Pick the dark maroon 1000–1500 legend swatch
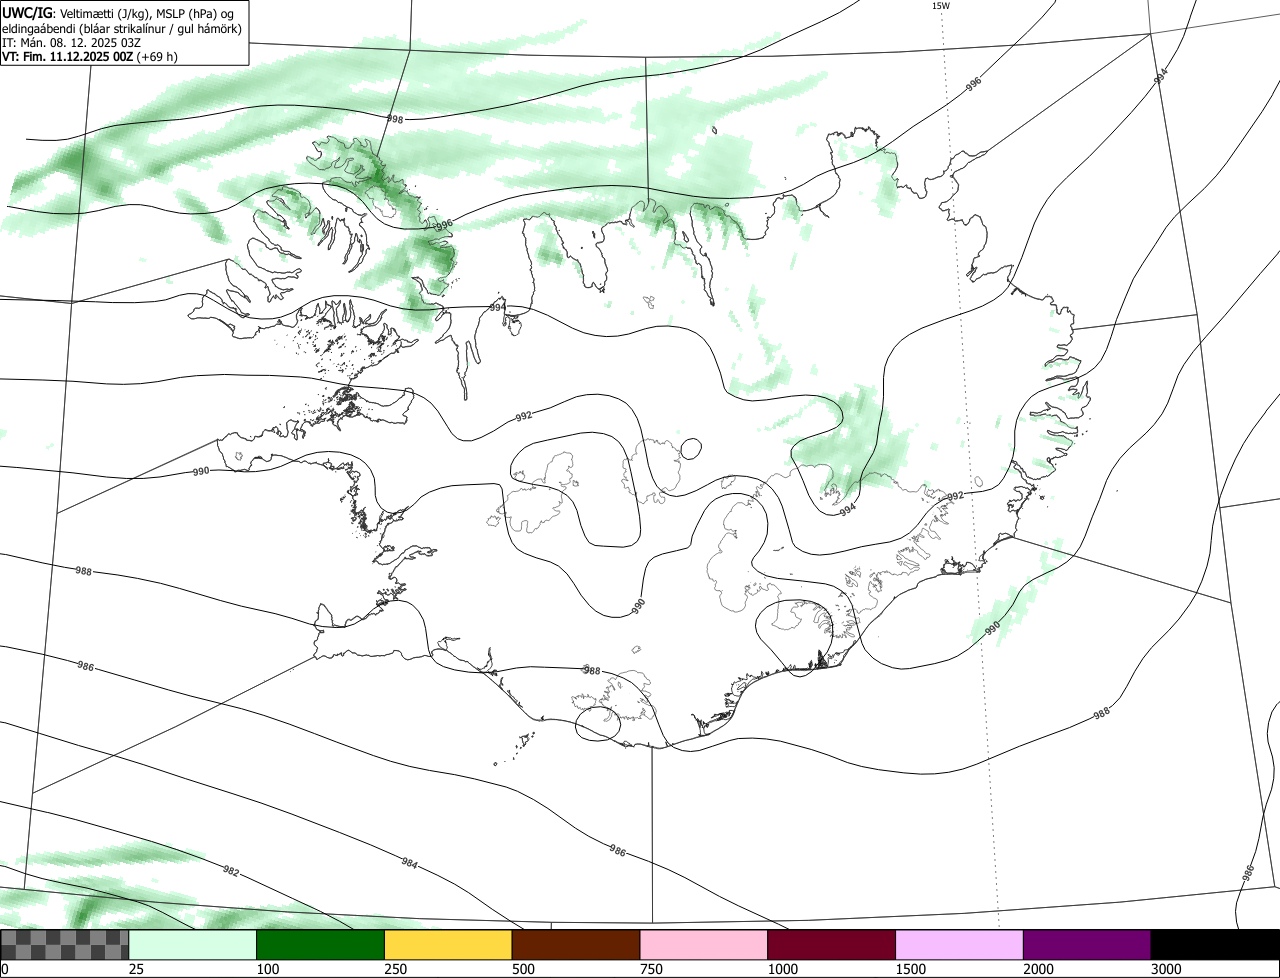 click(x=832, y=945)
